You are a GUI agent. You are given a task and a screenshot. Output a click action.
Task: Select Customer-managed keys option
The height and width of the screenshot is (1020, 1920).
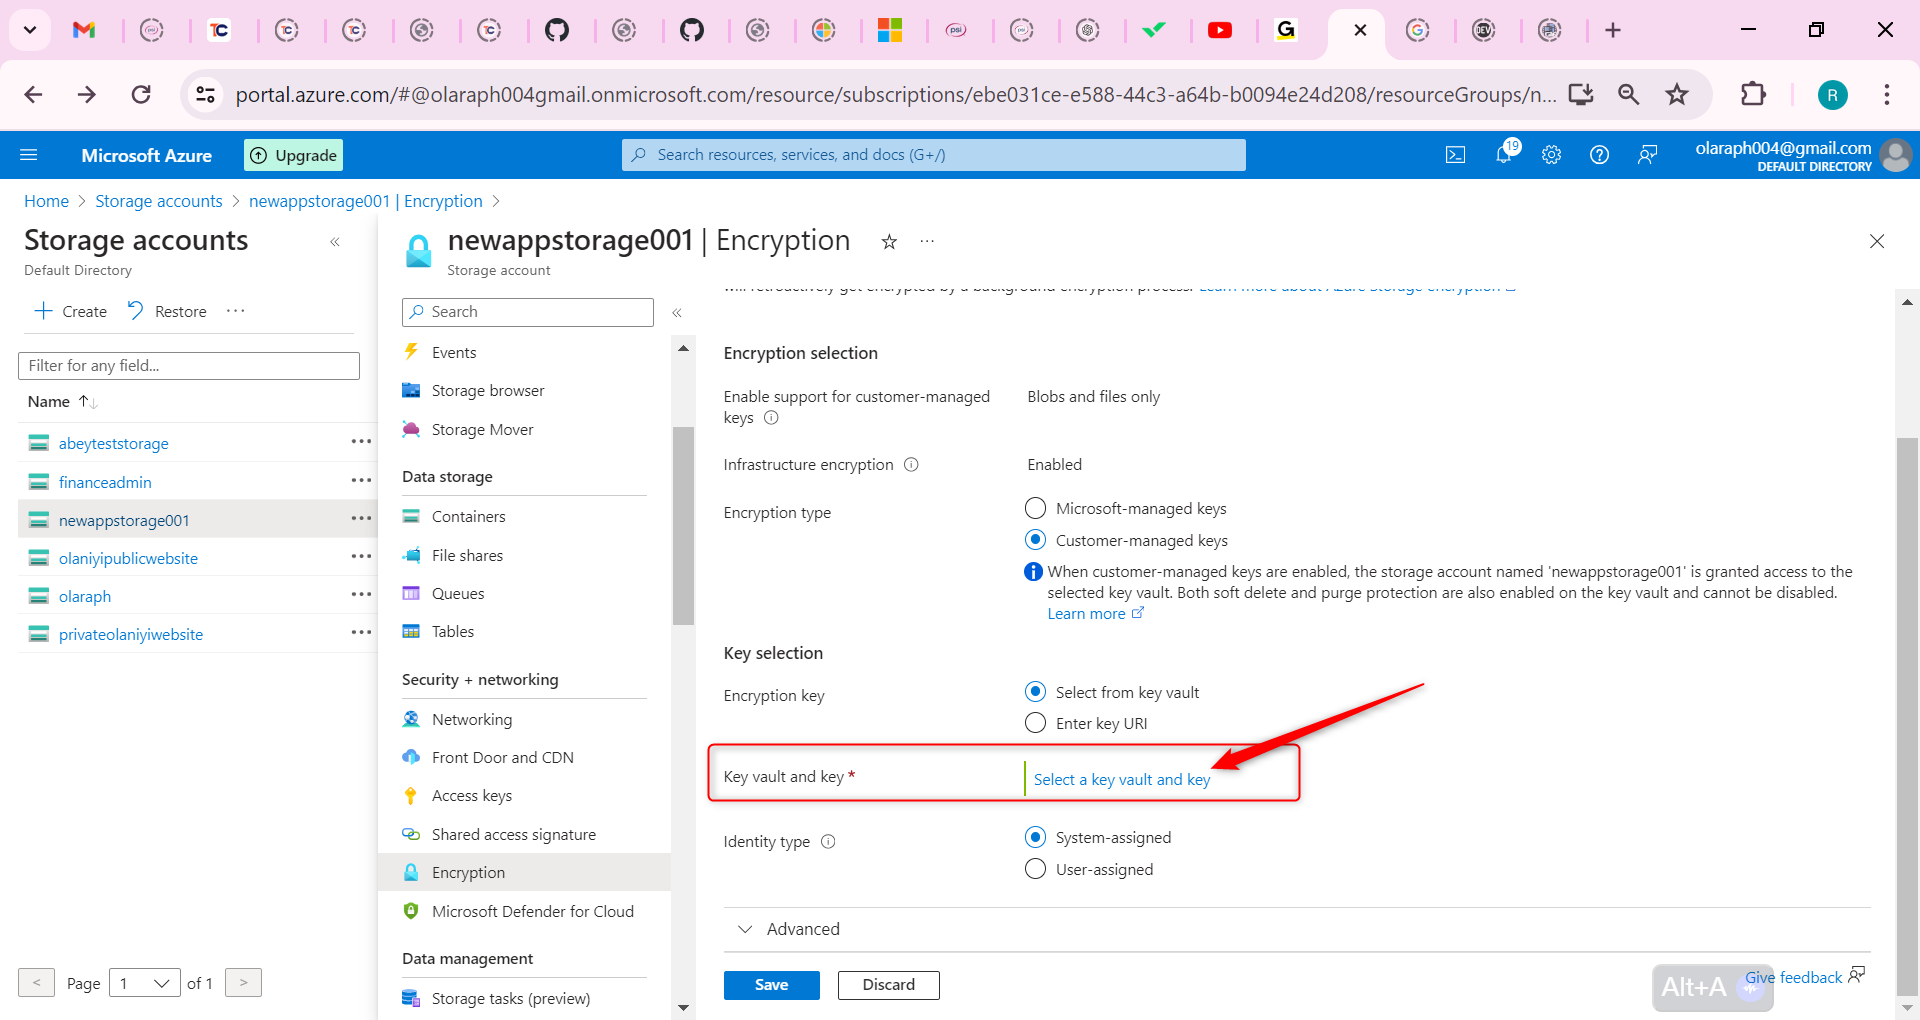[x=1036, y=540]
